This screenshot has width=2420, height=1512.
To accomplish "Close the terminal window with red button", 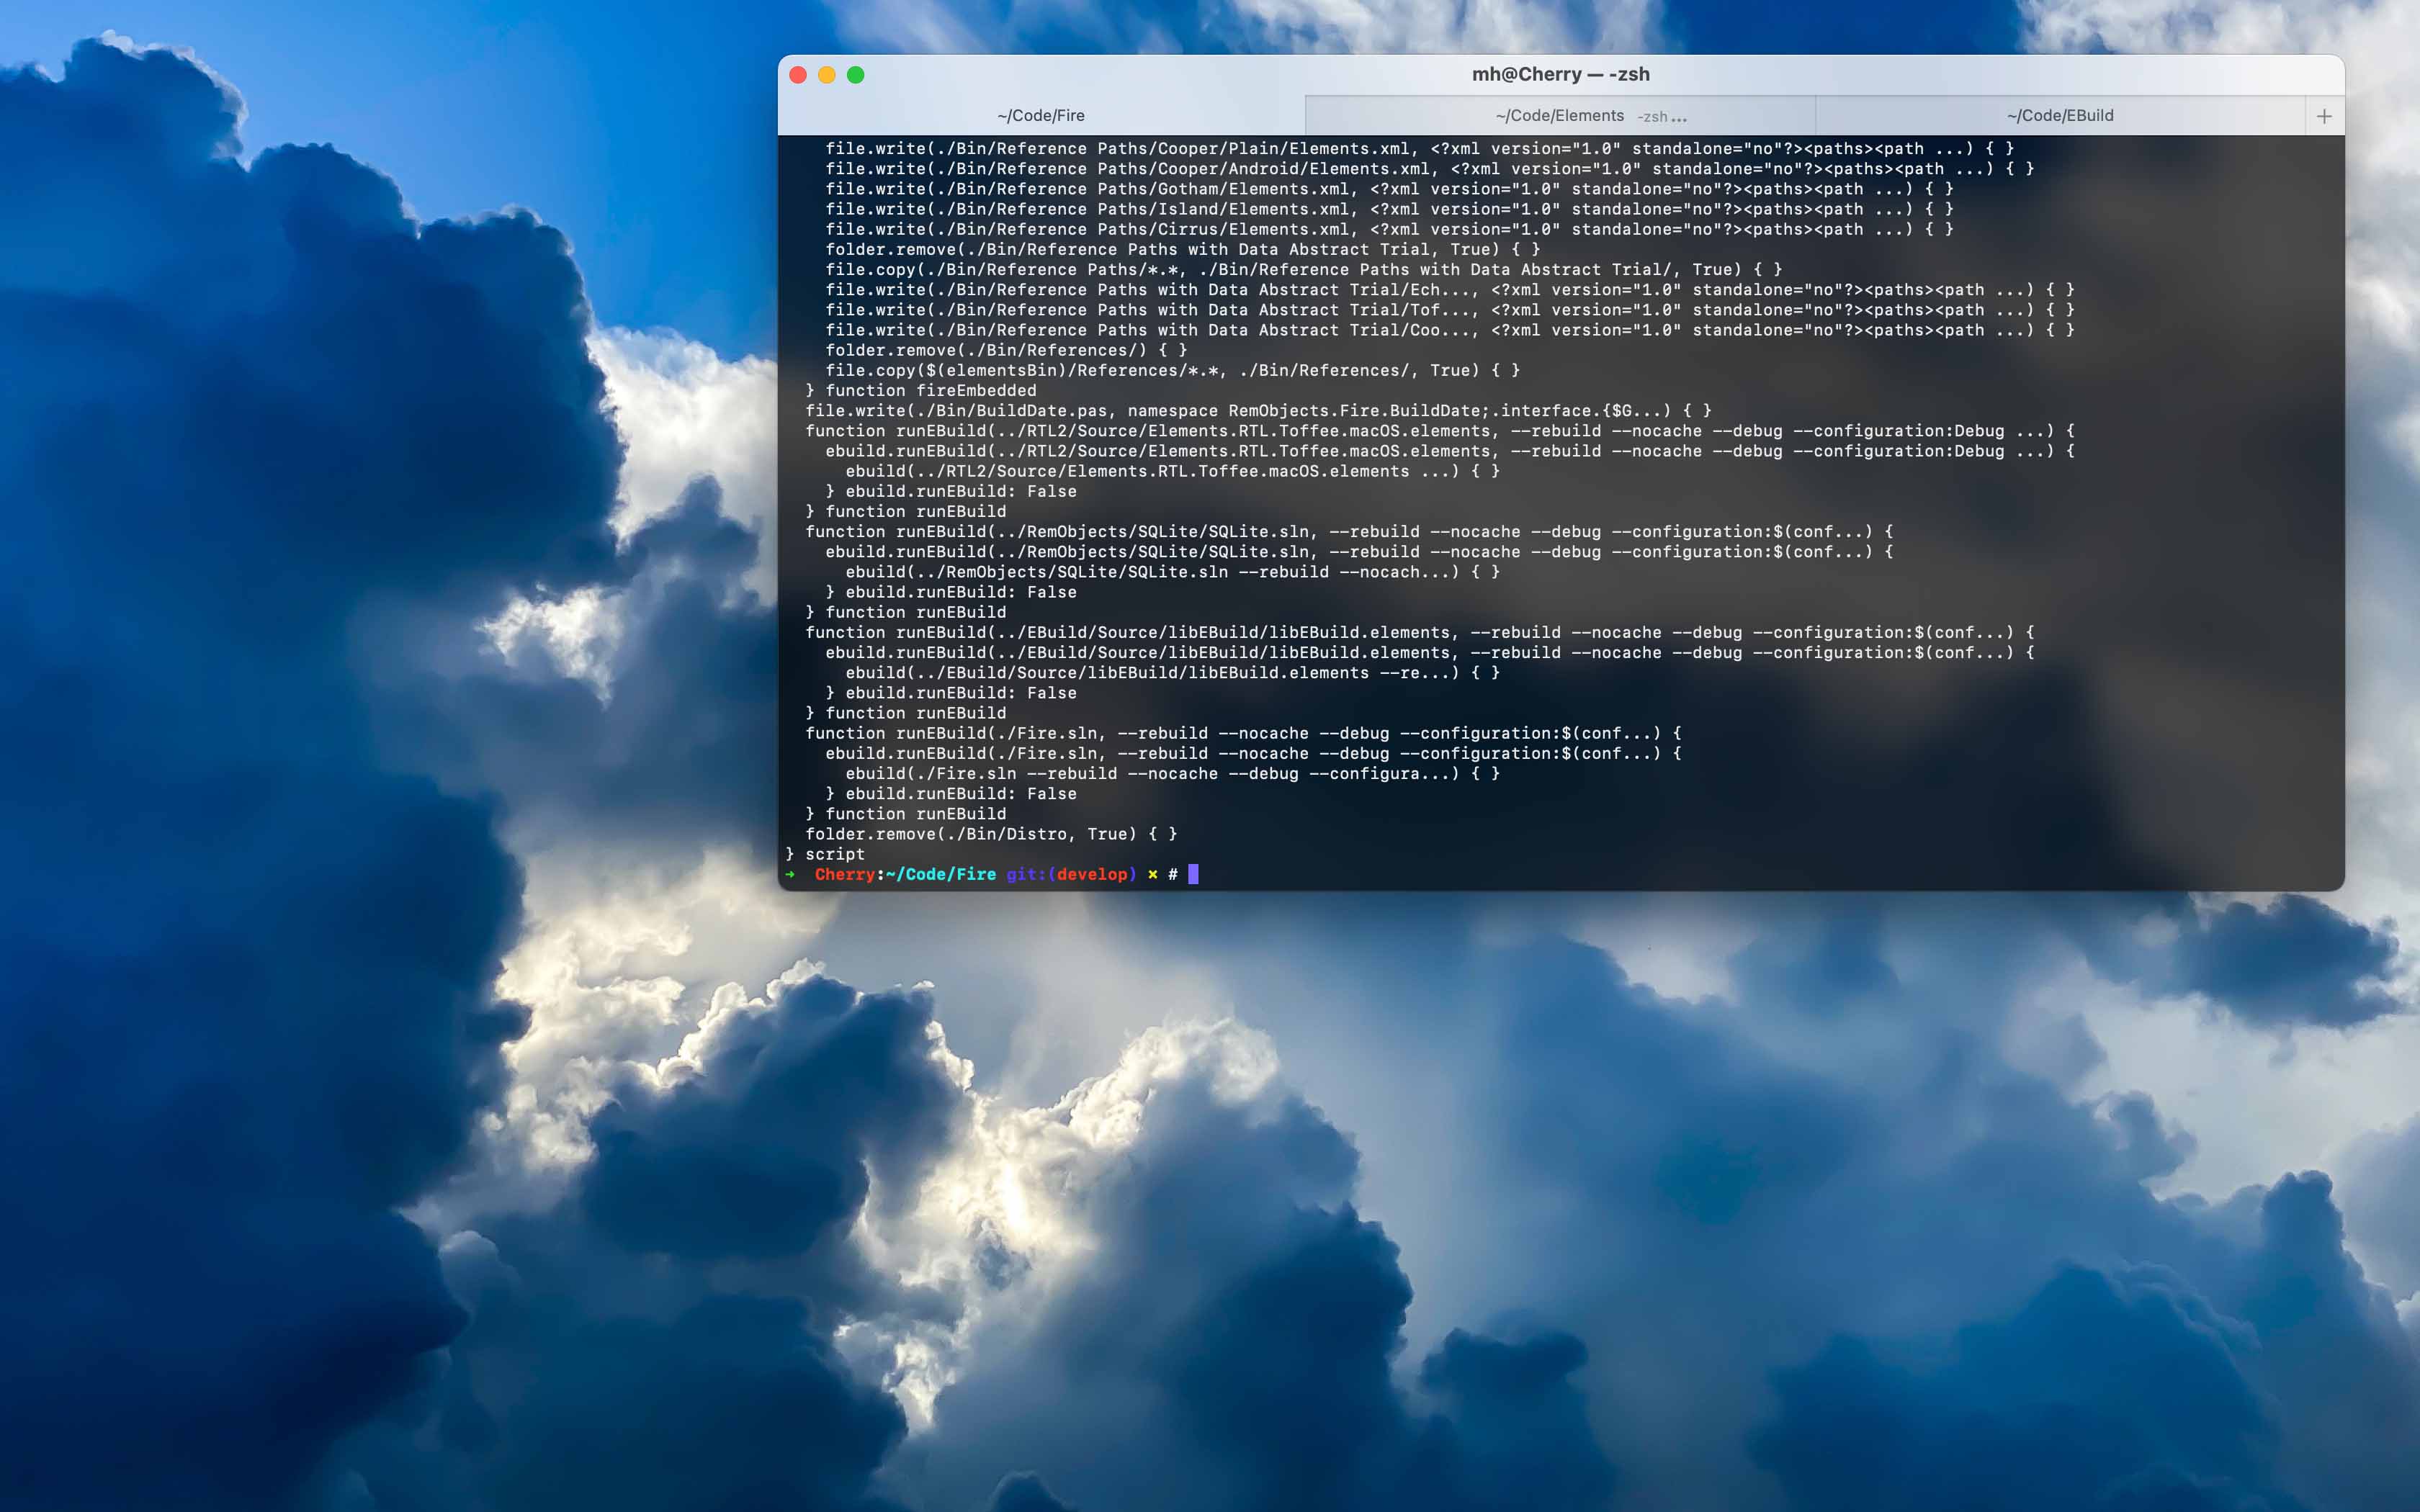I will point(798,75).
